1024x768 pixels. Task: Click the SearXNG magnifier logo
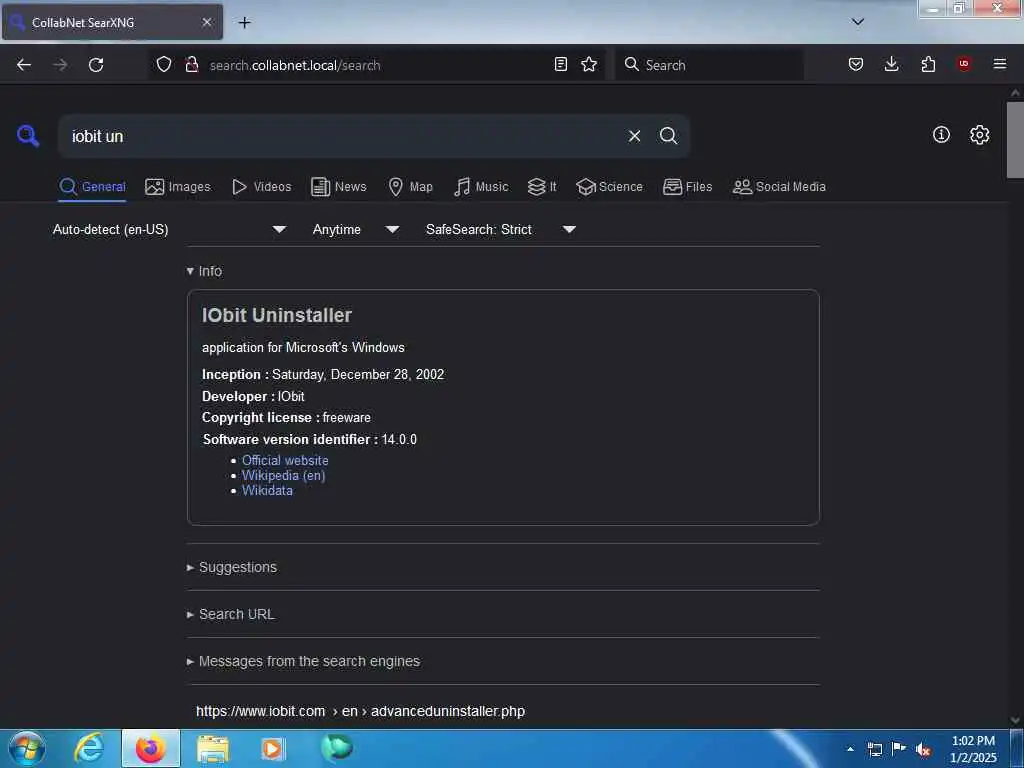click(28, 136)
